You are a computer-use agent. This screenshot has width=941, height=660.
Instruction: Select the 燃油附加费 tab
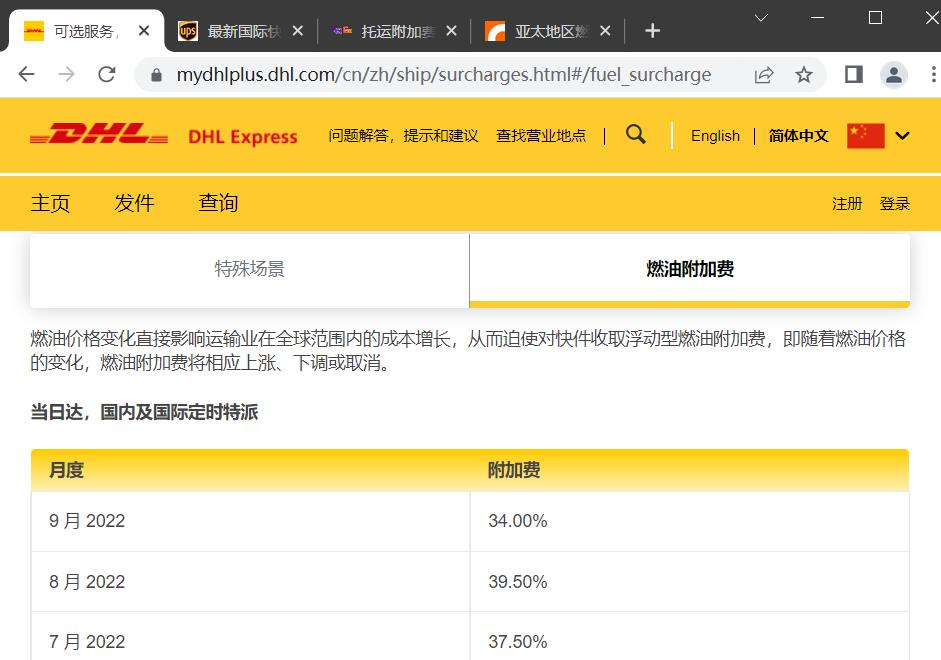690,270
